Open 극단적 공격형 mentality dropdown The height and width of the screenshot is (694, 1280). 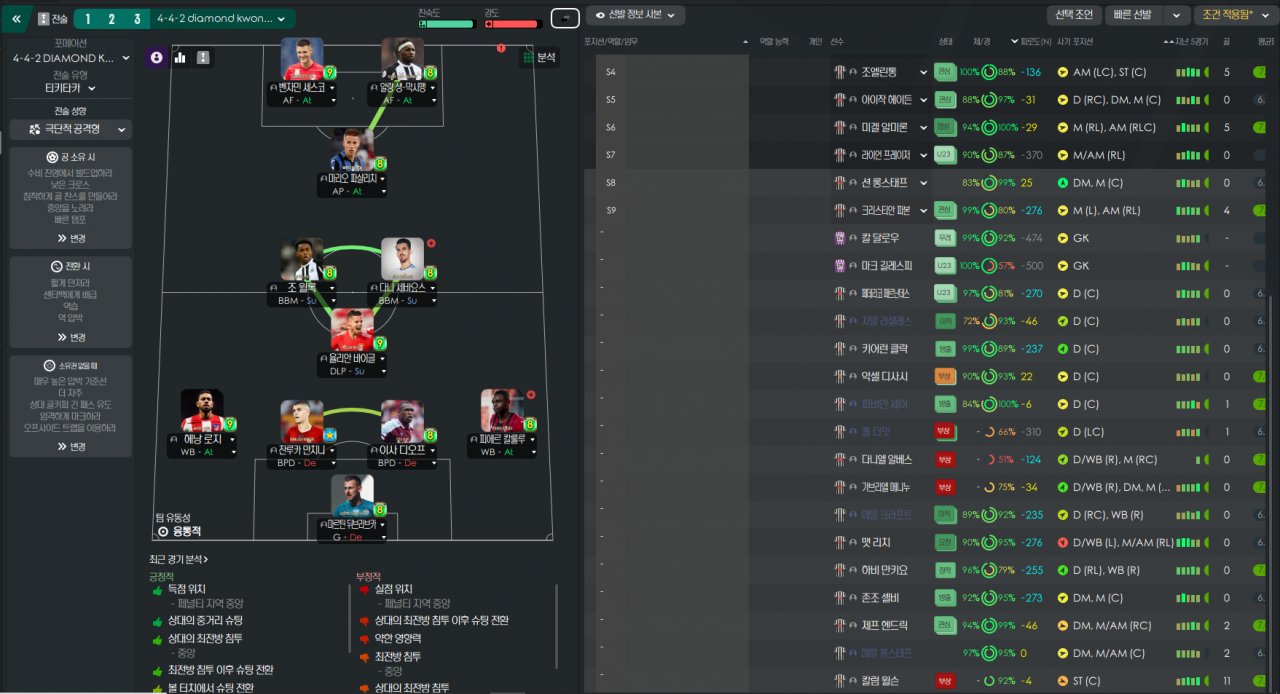[x=70, y=130]
